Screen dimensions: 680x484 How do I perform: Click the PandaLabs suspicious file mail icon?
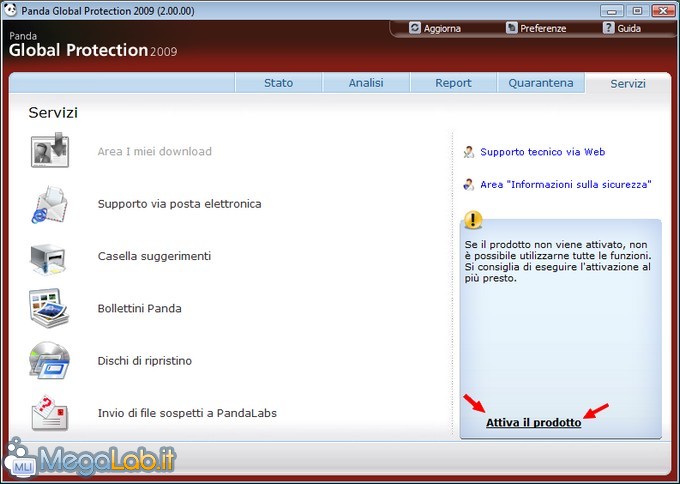tap(49, 412)
